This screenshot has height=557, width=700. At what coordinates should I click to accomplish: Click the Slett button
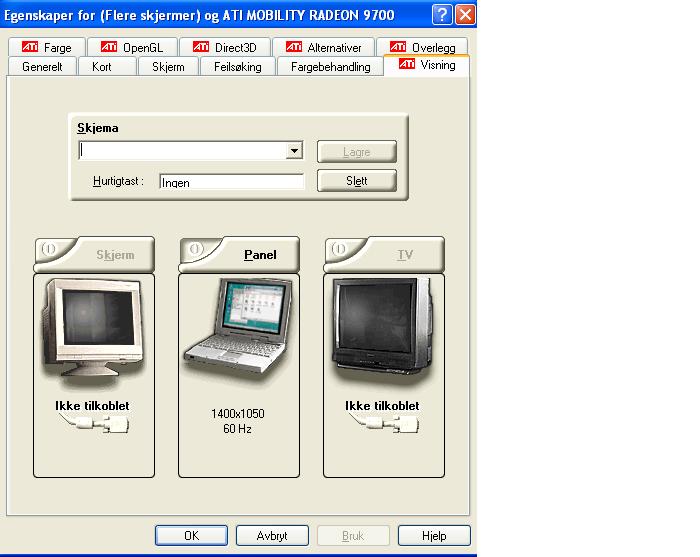pyautogui.click(x=357, y=181)
